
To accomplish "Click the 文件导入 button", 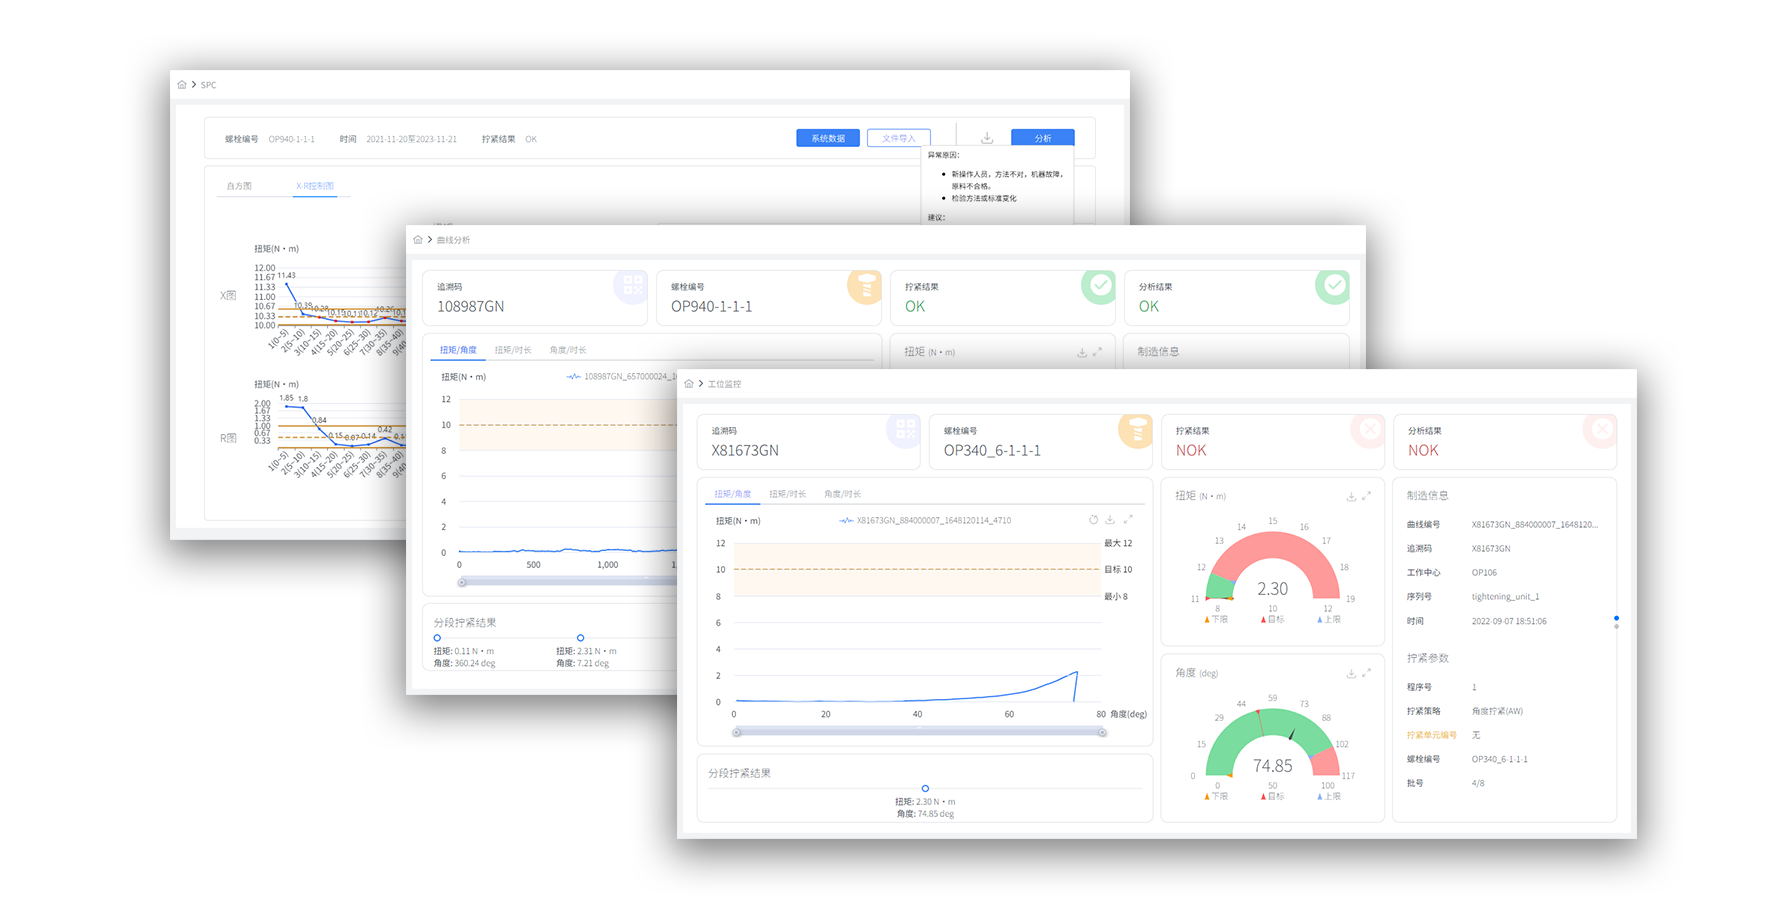I will point(898,138).
